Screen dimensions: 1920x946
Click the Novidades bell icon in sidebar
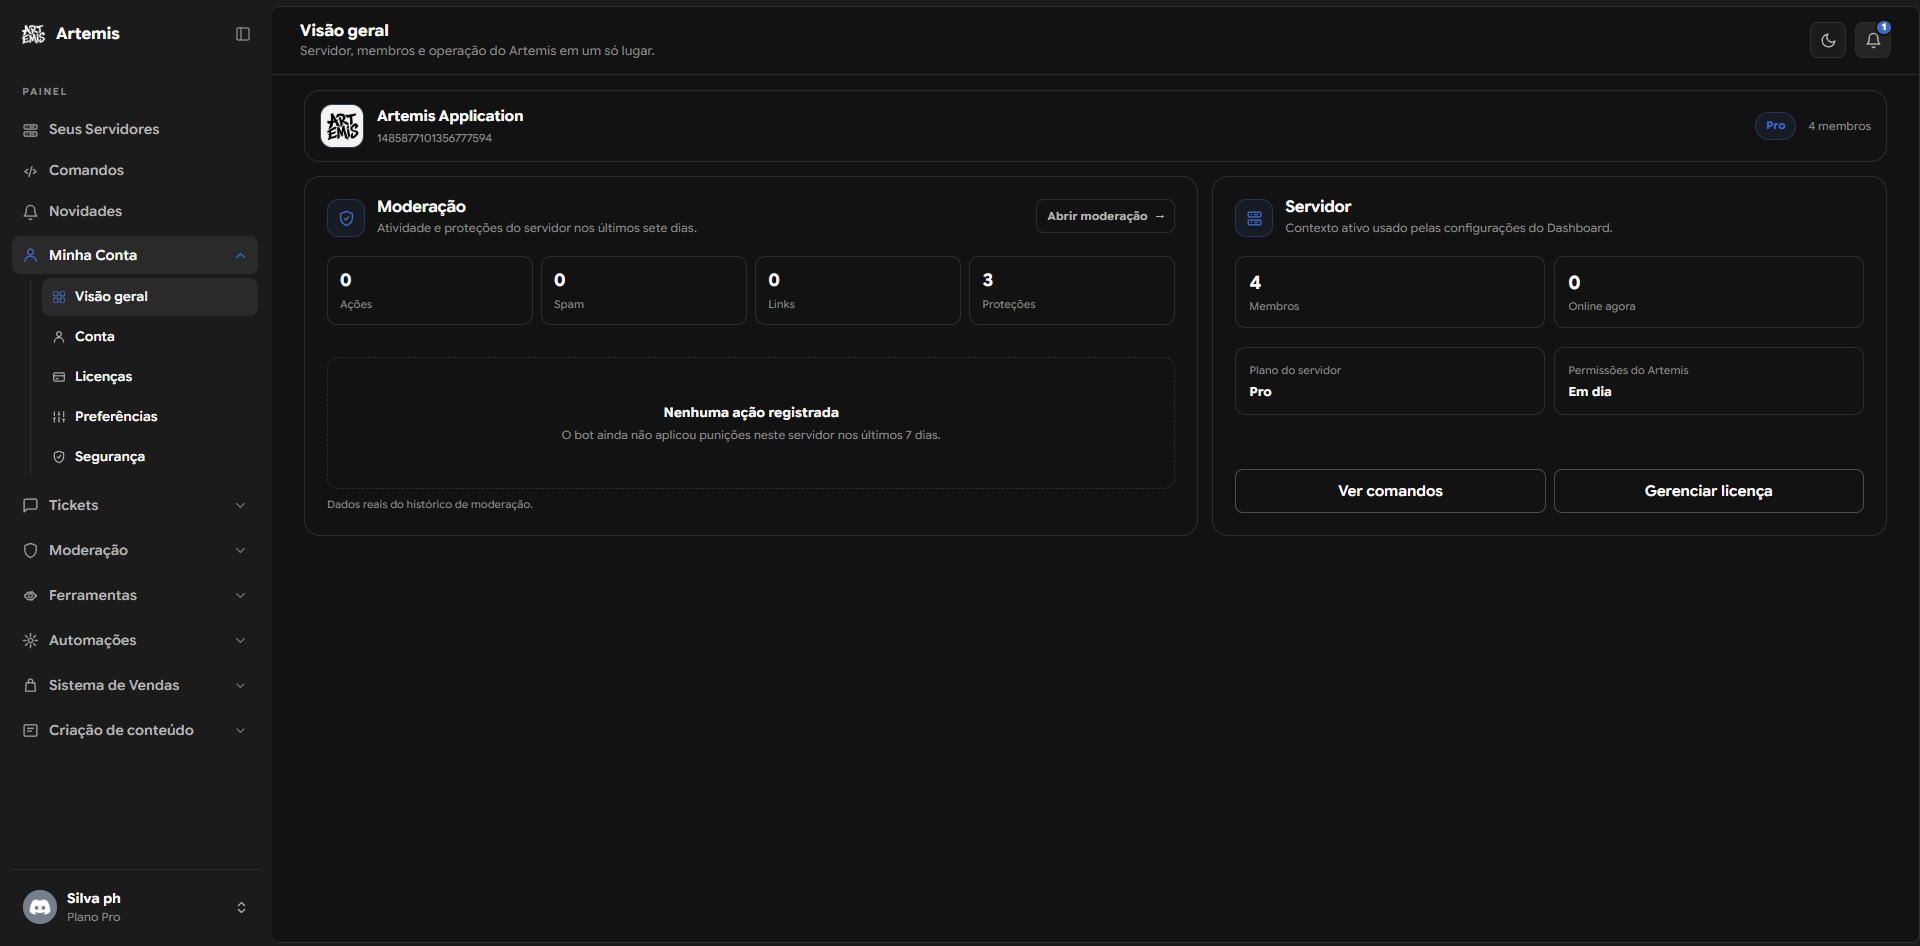point(31,212)
